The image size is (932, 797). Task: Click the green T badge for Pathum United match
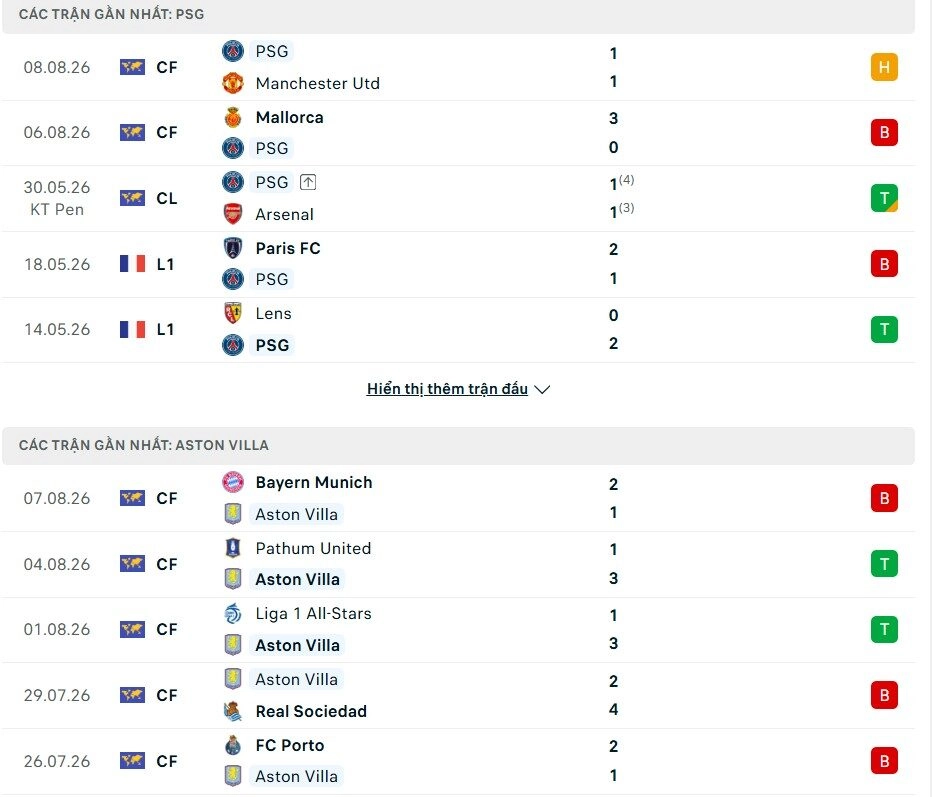click(x=884, y=563)
